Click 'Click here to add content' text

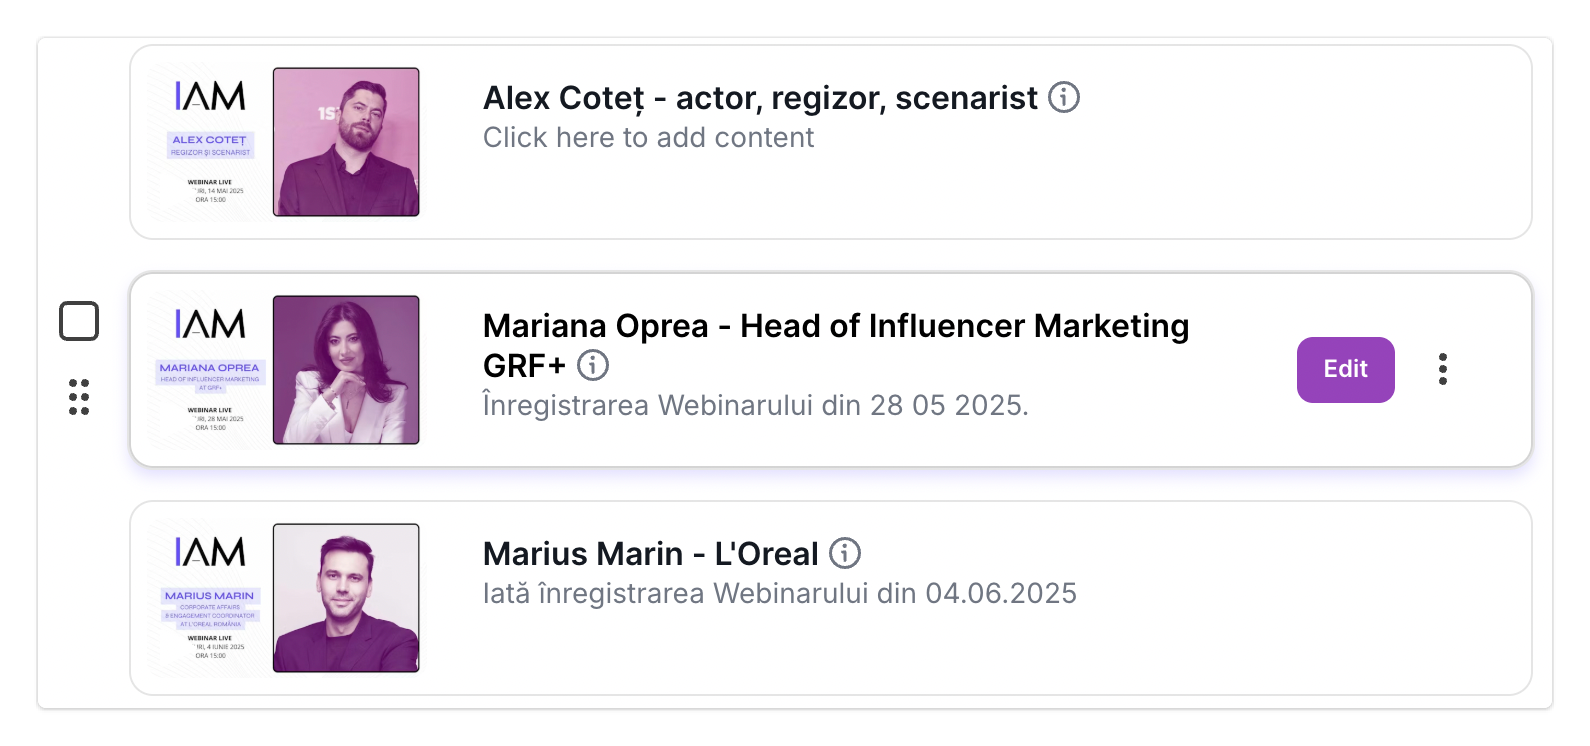(x=648, y=138)
